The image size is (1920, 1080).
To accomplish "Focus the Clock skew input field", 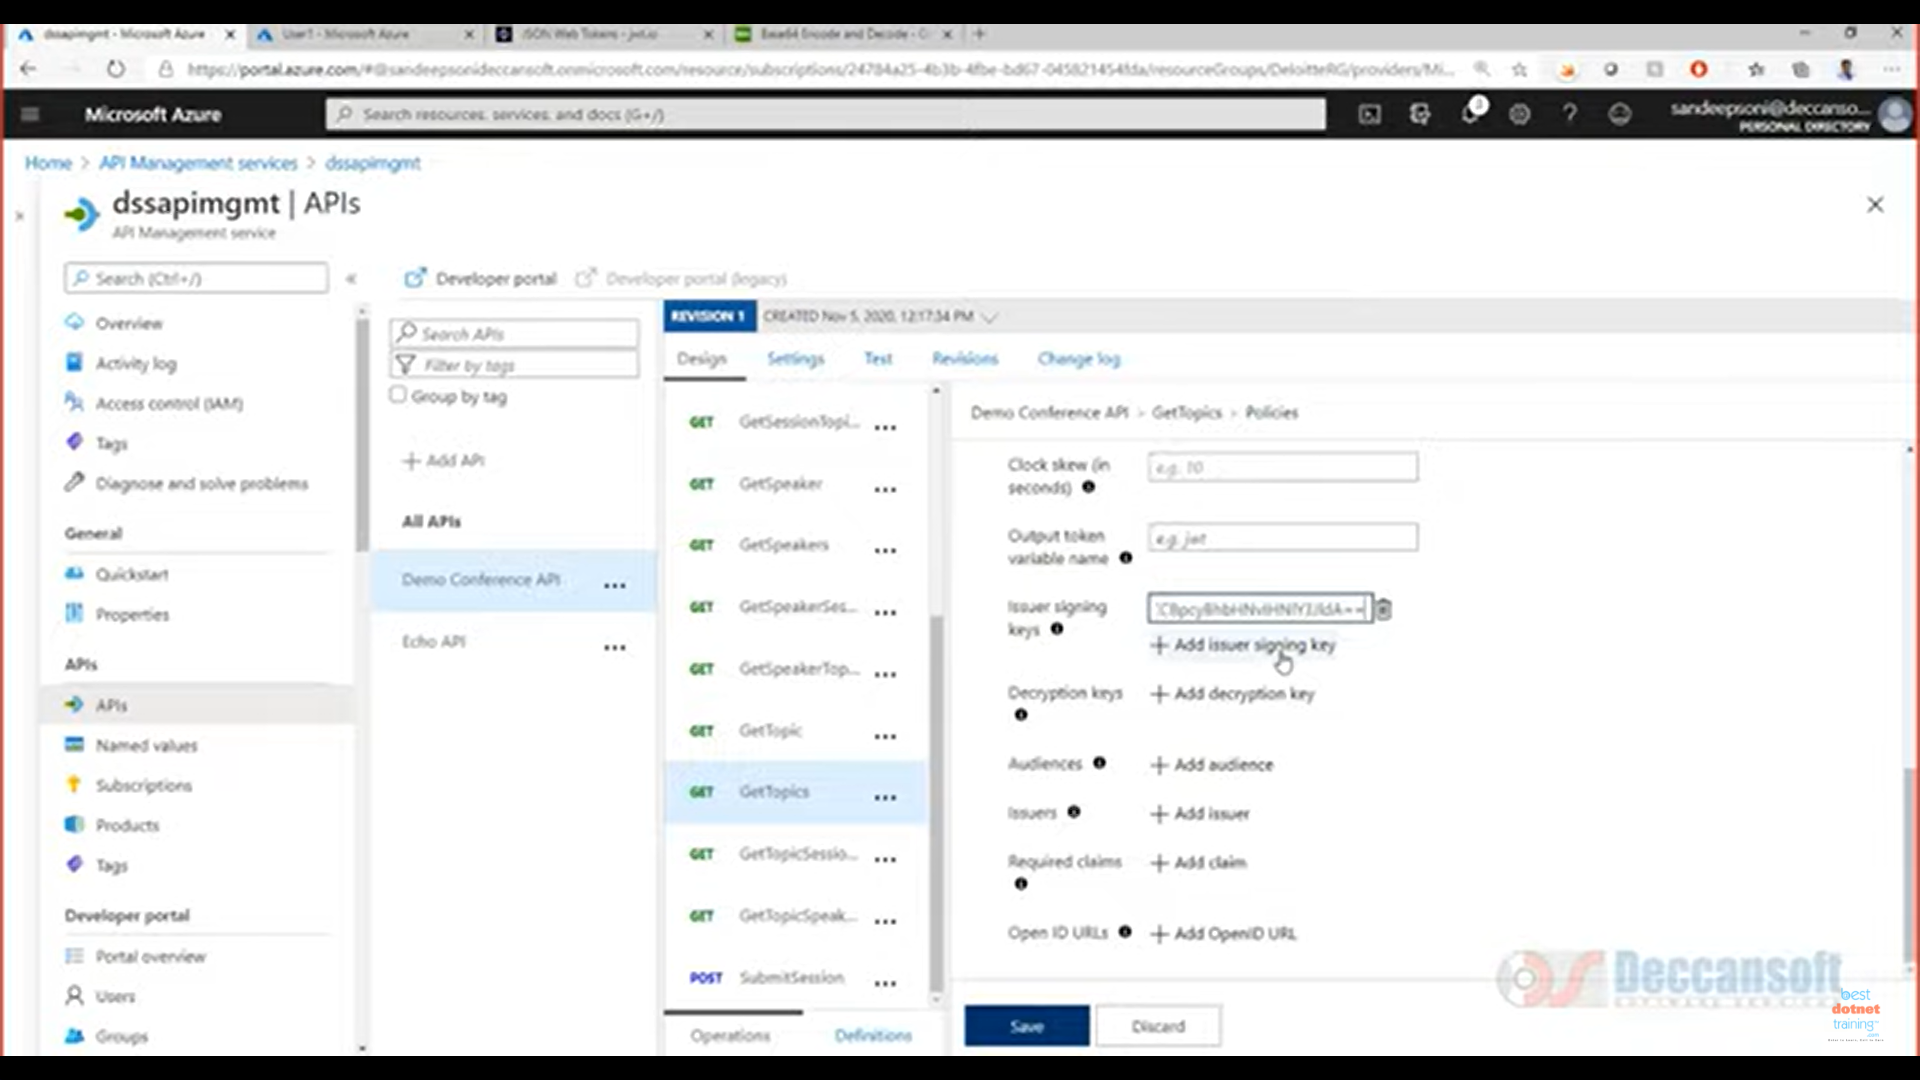I will 1283,467.
